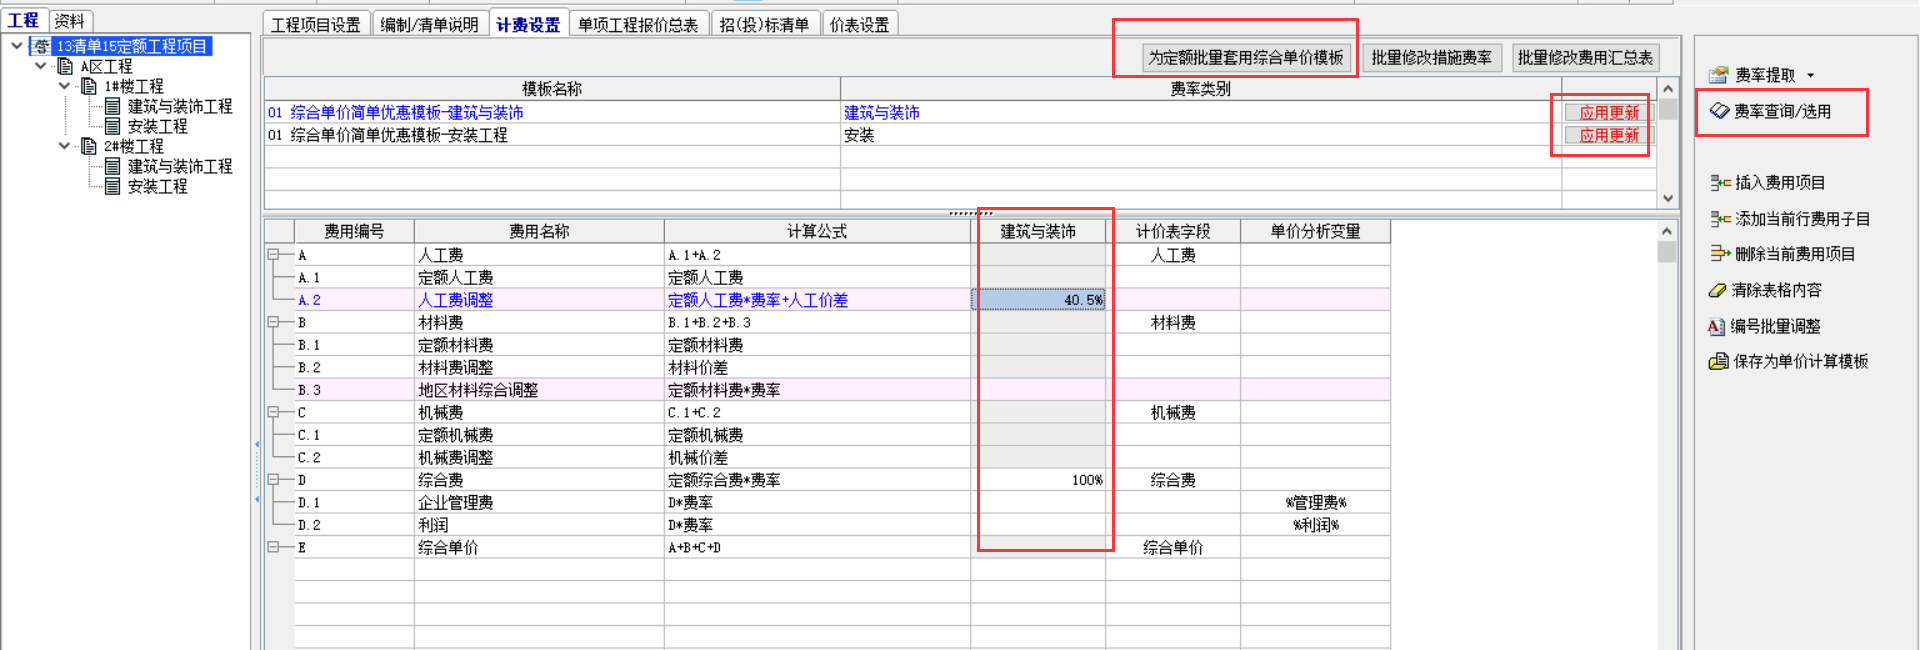Click the 费率提取 icon
This screenshot has height=650, width=1920.
(1719, 75)
